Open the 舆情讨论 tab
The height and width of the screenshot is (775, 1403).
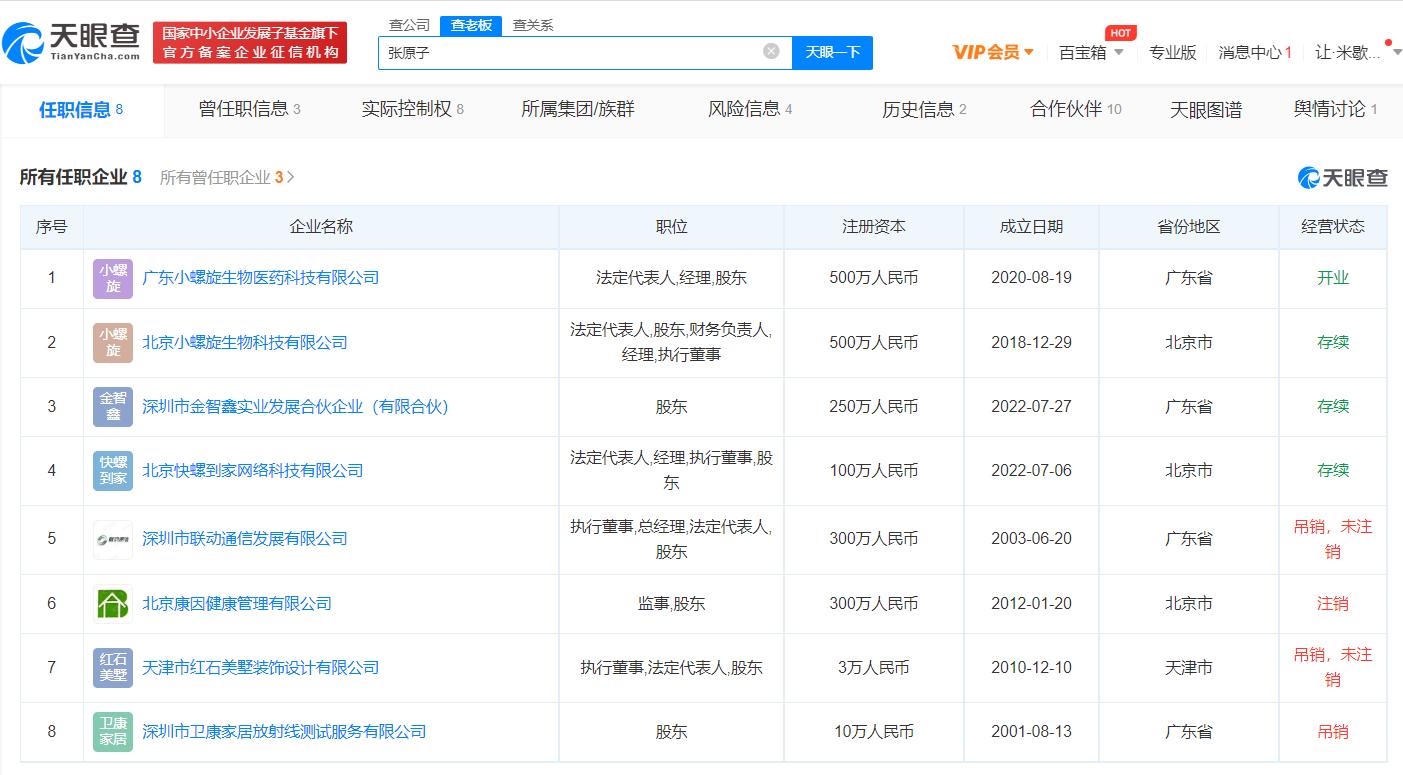coord(1335,109)
